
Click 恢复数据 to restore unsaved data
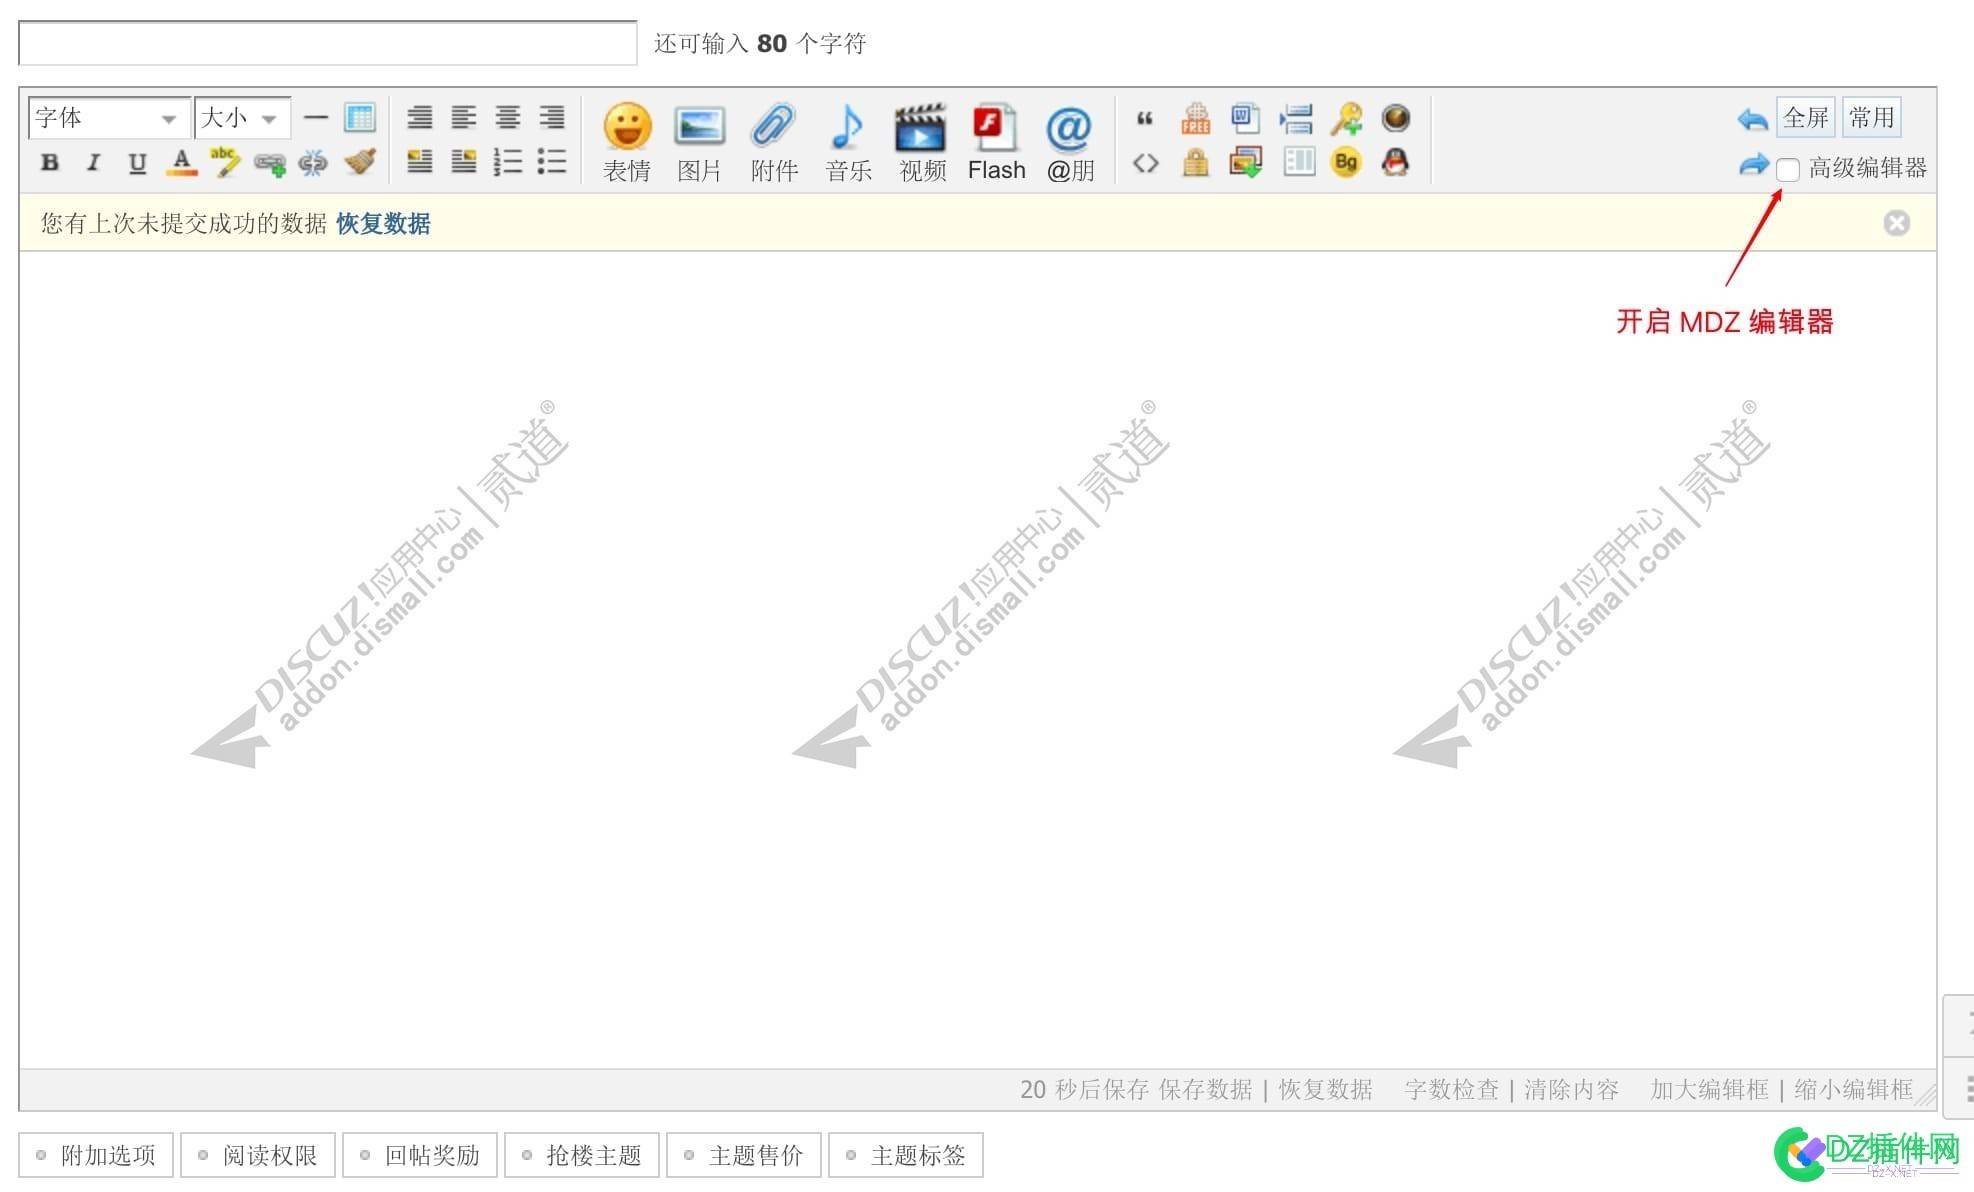pyautogui.click(x=383, y=224)
